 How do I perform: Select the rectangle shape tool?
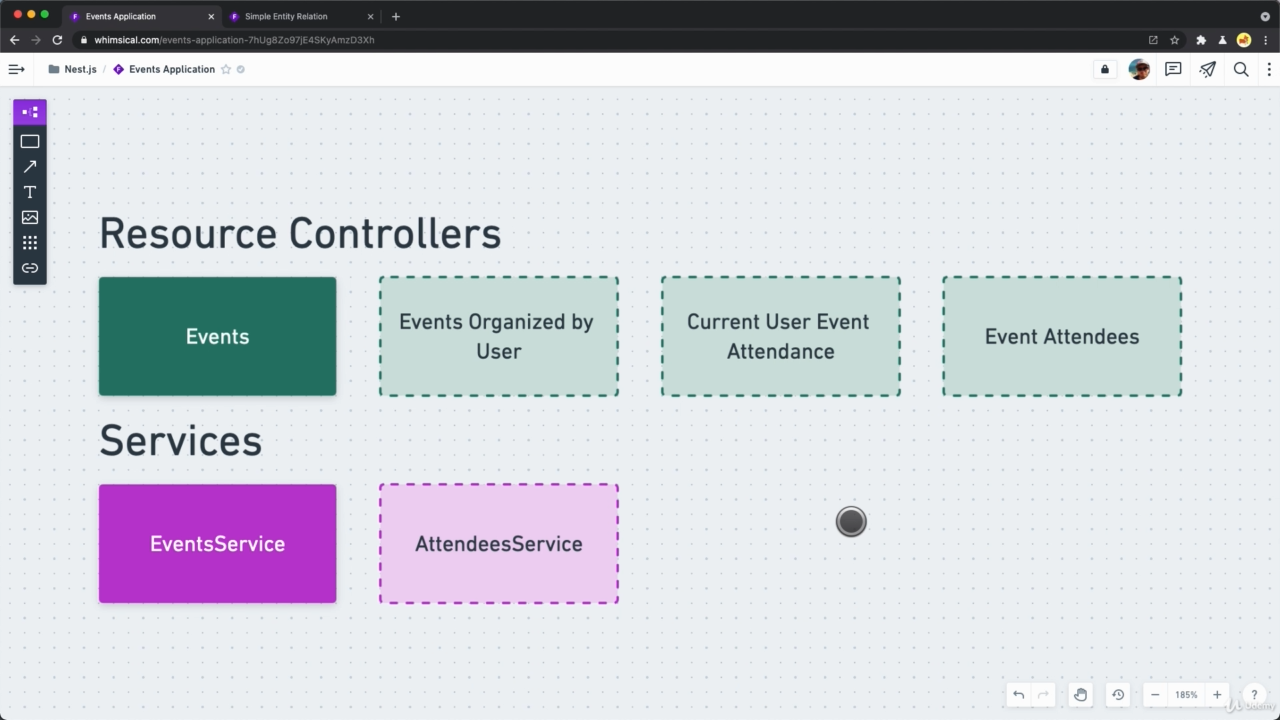30,142
